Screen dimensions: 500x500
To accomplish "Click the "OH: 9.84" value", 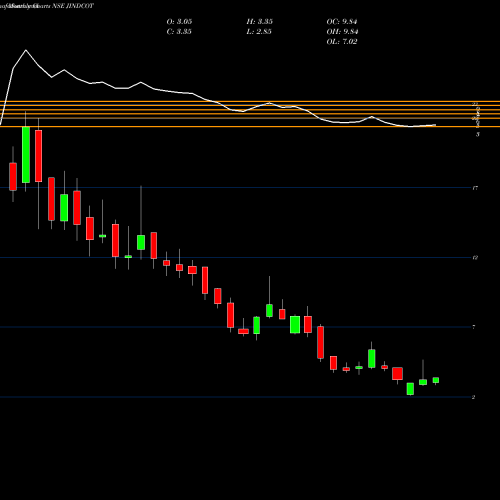I will [342, 32].
